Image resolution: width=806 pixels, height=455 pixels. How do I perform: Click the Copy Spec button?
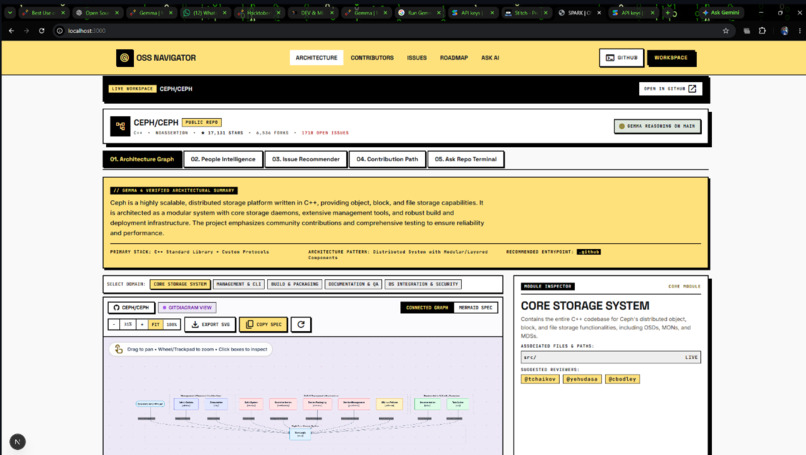tap(263, 324)
